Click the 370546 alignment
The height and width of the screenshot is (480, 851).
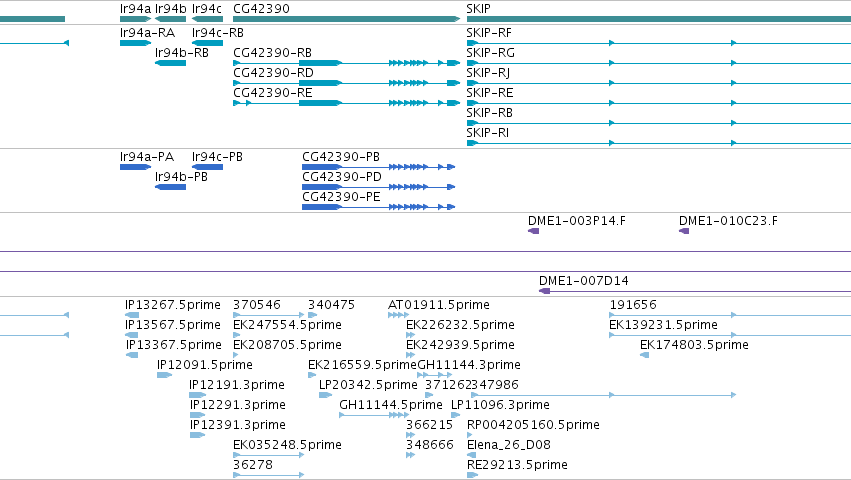click(269, 315)
